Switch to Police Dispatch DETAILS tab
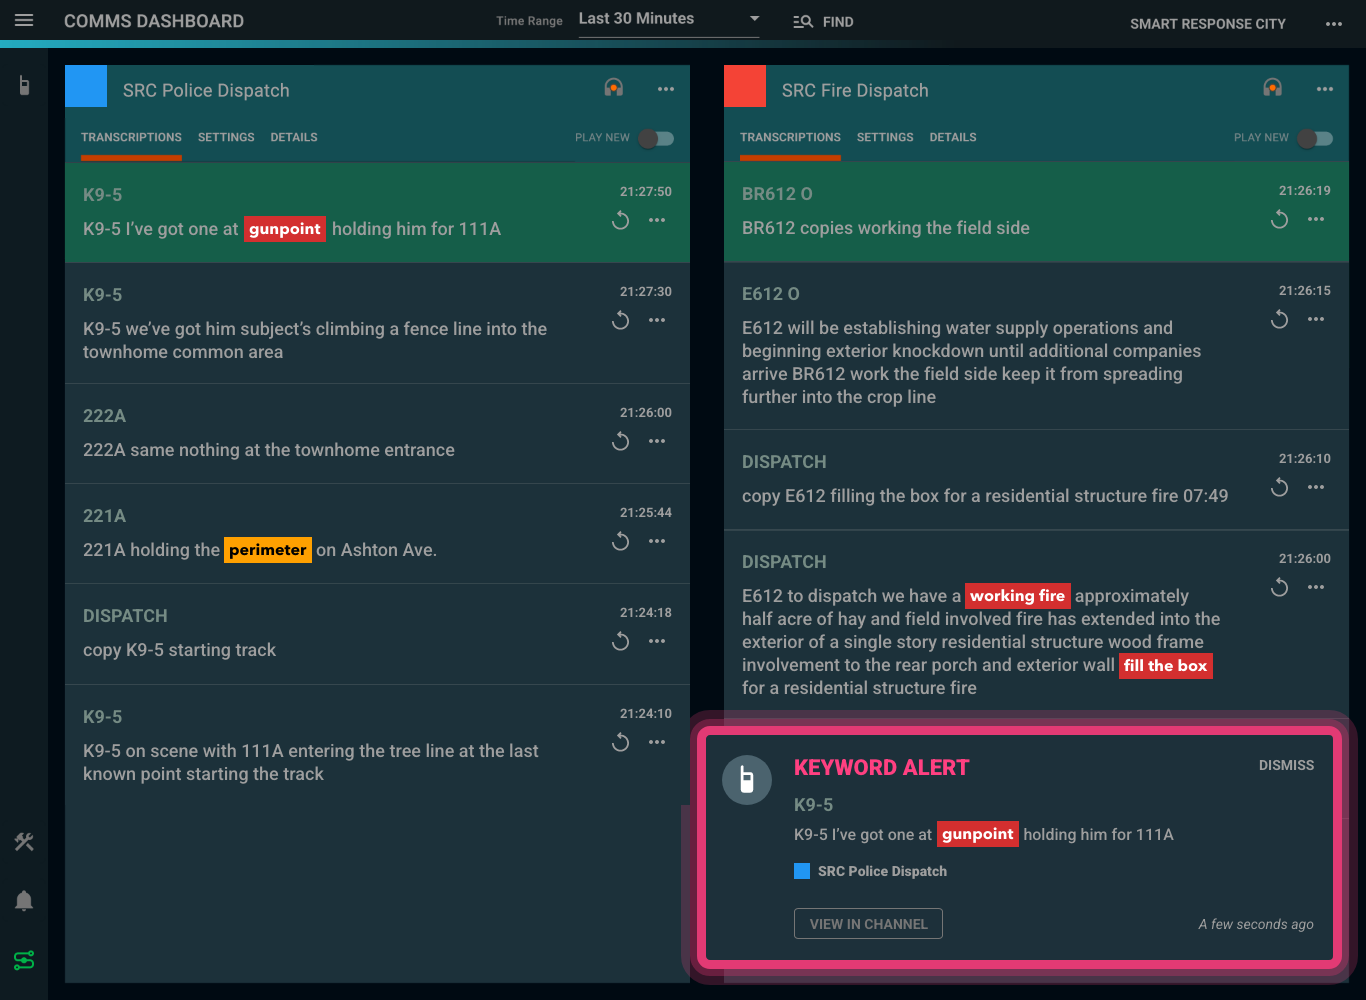The height and width of the screenshot is (1000, 1366). (294, 138)
